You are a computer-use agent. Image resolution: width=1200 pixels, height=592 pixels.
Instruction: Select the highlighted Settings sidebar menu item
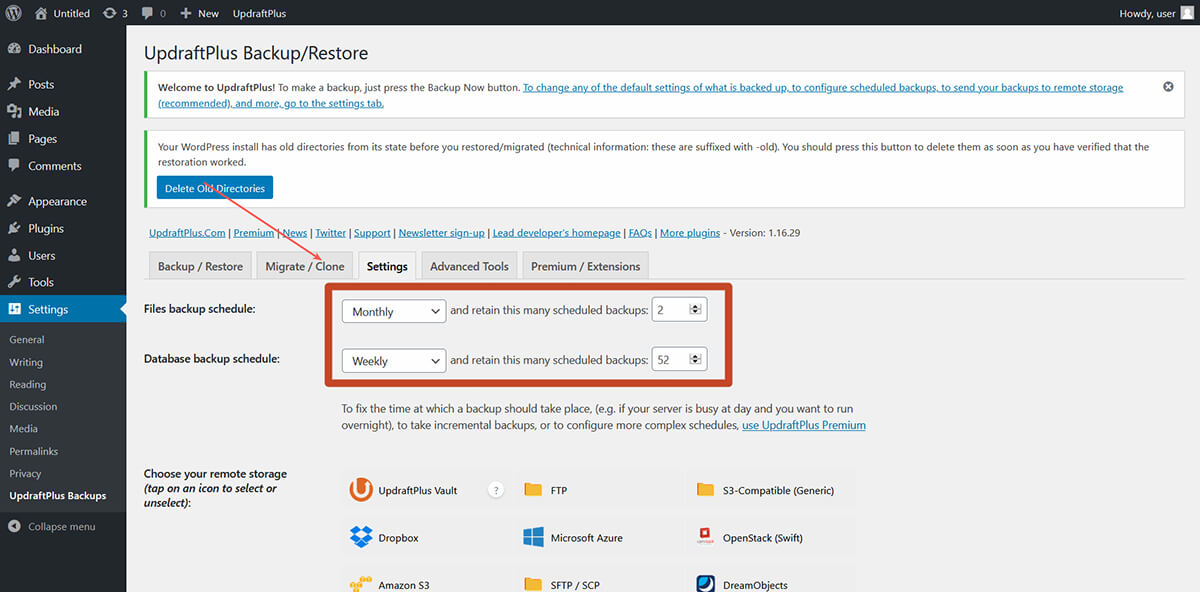(63, 309)
